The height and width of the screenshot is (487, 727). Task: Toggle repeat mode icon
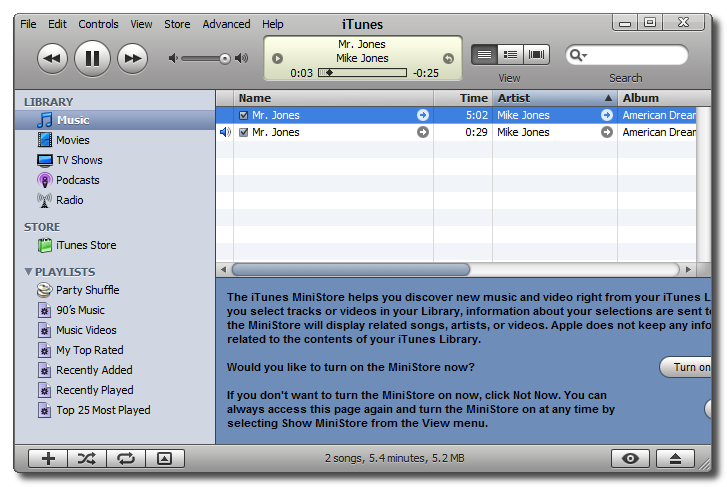(x=126, y=459)
